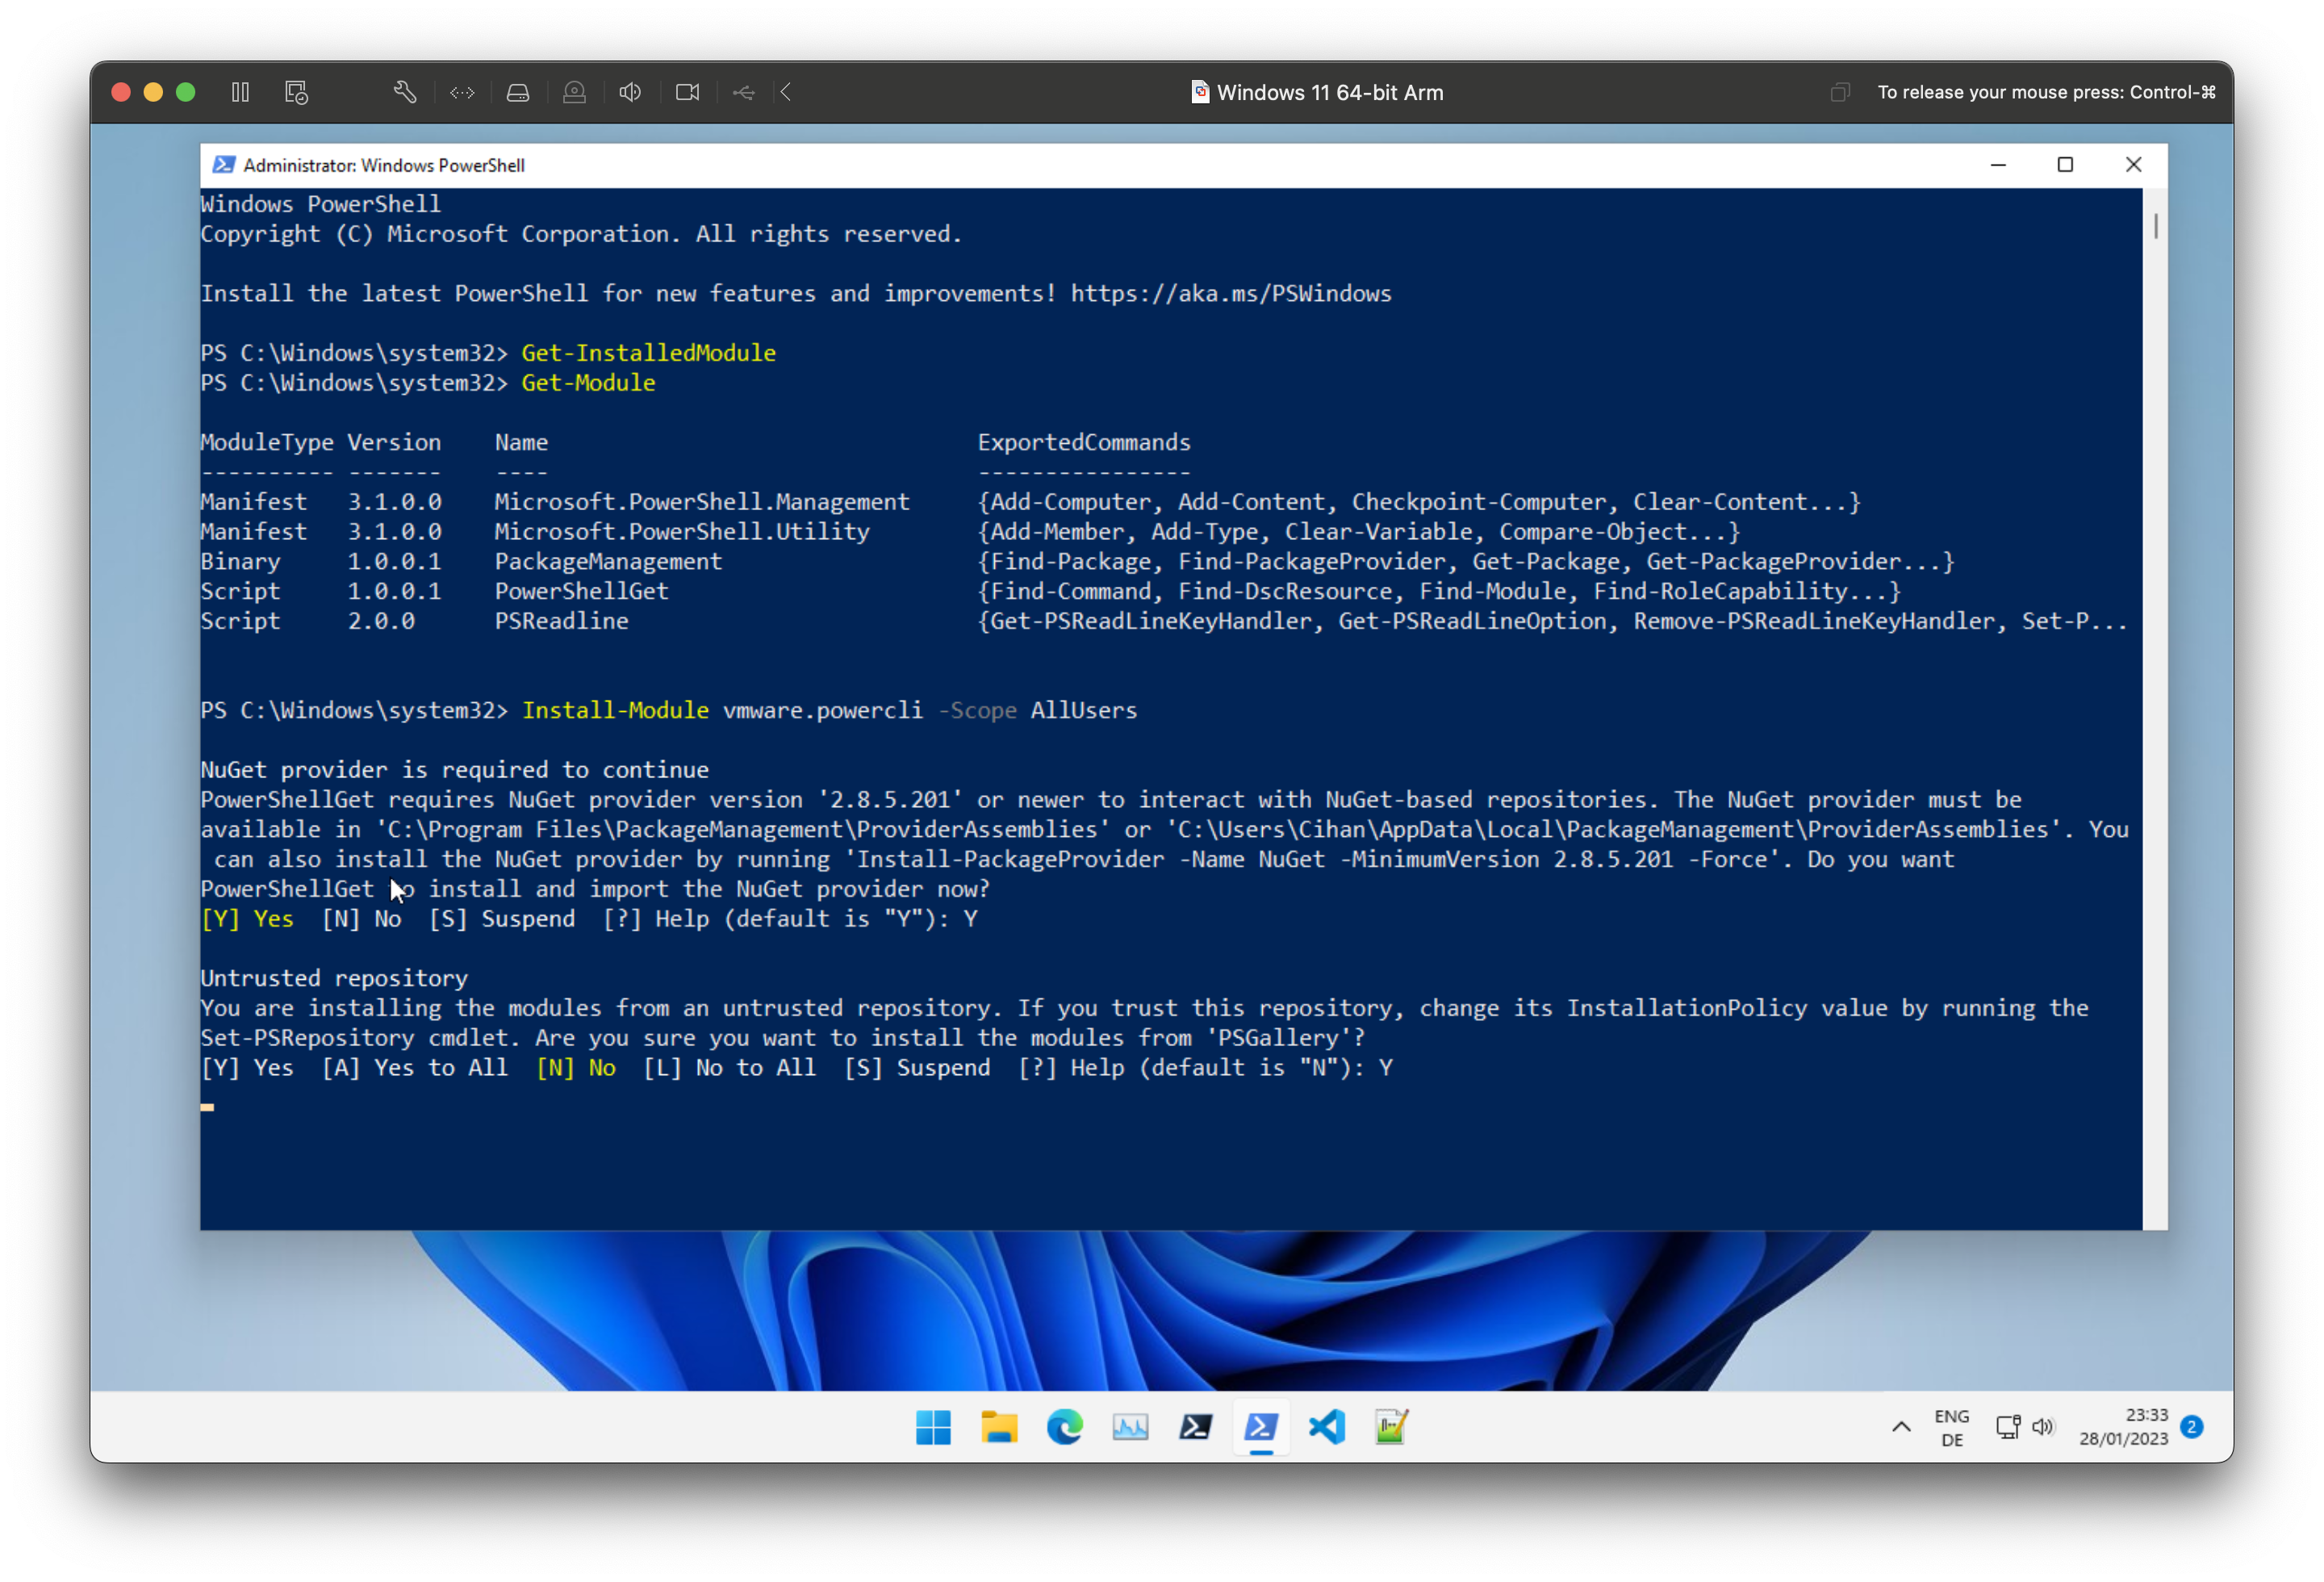The width and height of the screenshot is (2324, 1582).
Task: Open Visual Studio Code from the taskbar
Action: tap(1327, 1427)
